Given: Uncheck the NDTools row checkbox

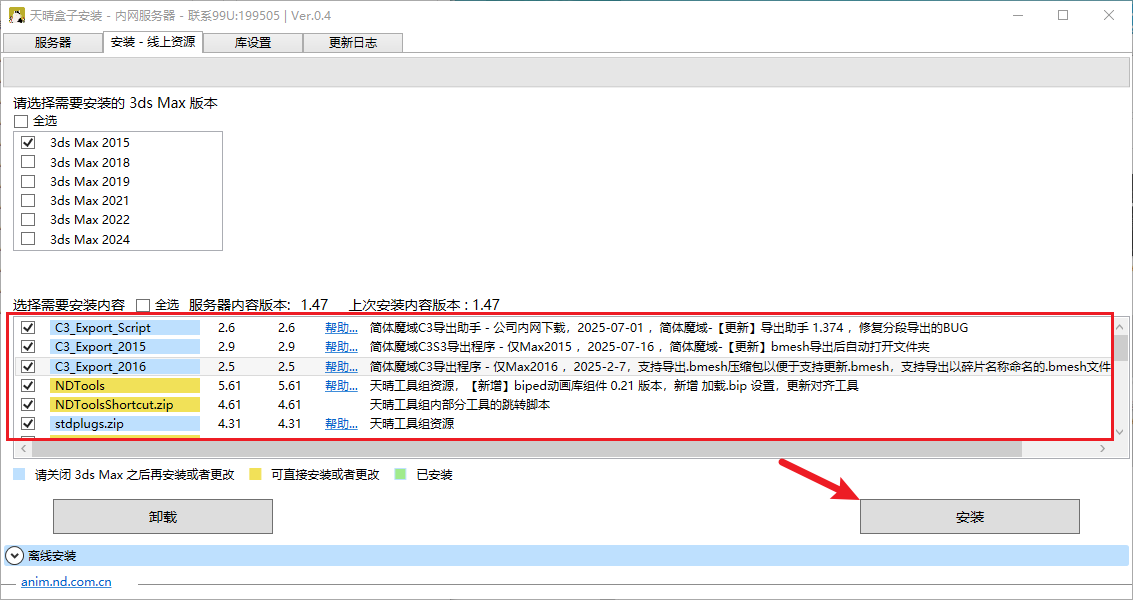Looking at the screenshot, I should (x=28, y=386).
